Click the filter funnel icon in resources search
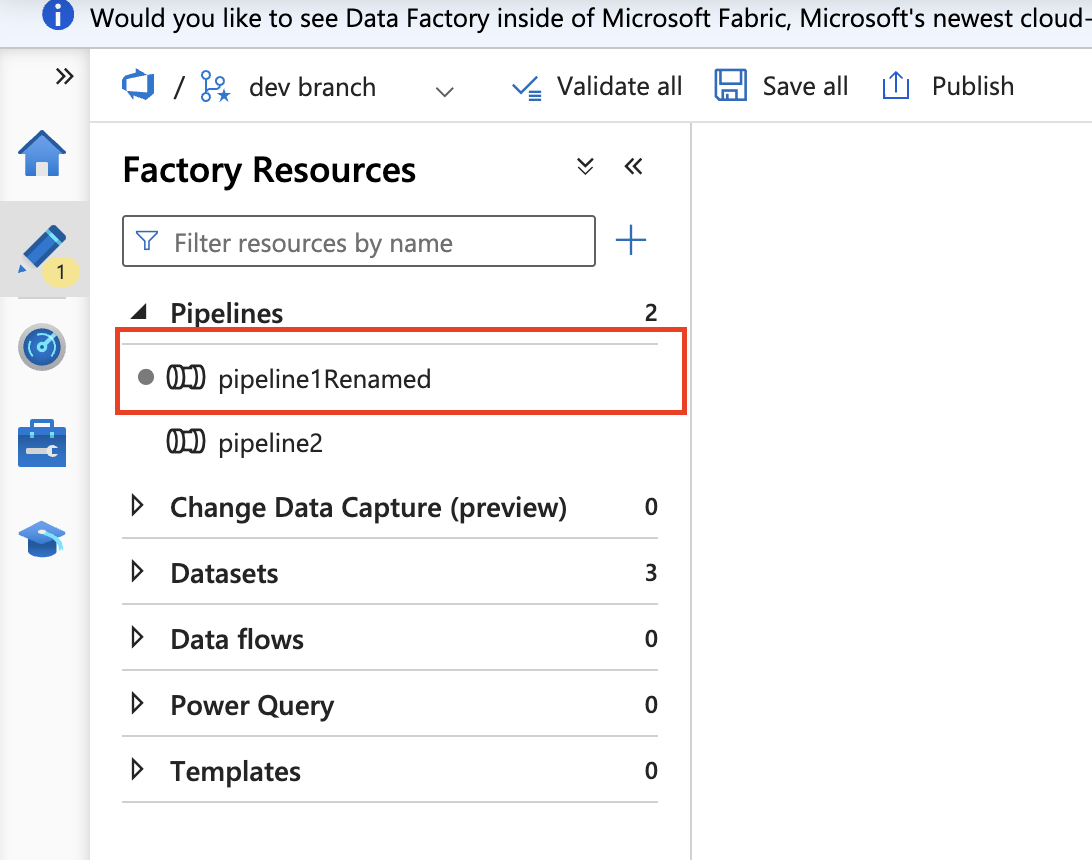The image size is (1092, 860). pyautogui.click(x=146, y=241)
